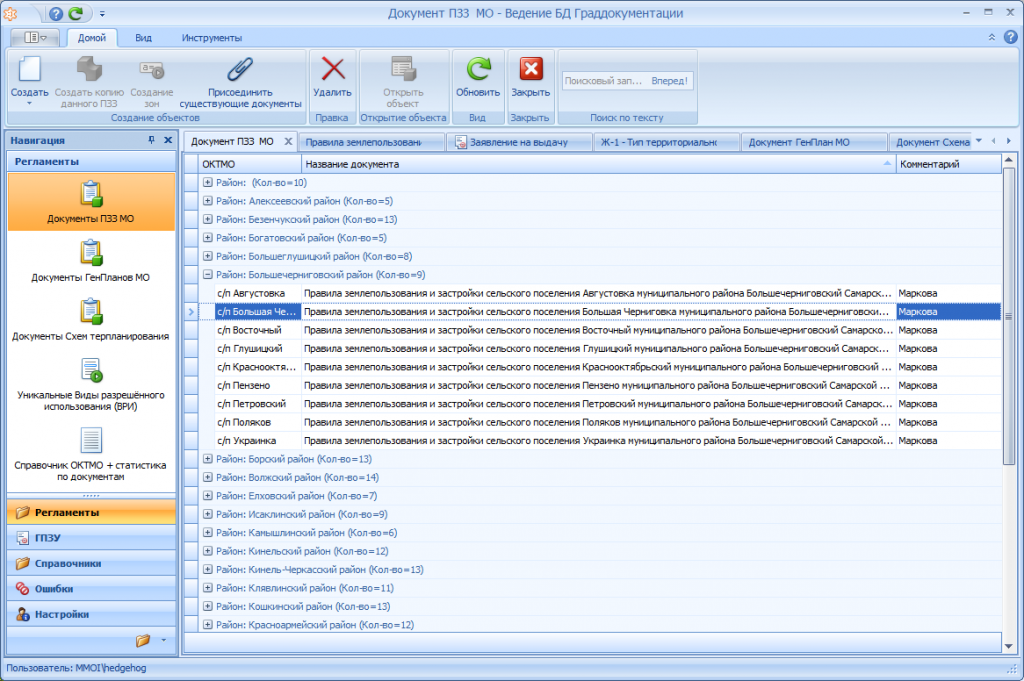Expand group Район: Волжский район
This screenshot has width=1024, height=681.
click(207, 477)
